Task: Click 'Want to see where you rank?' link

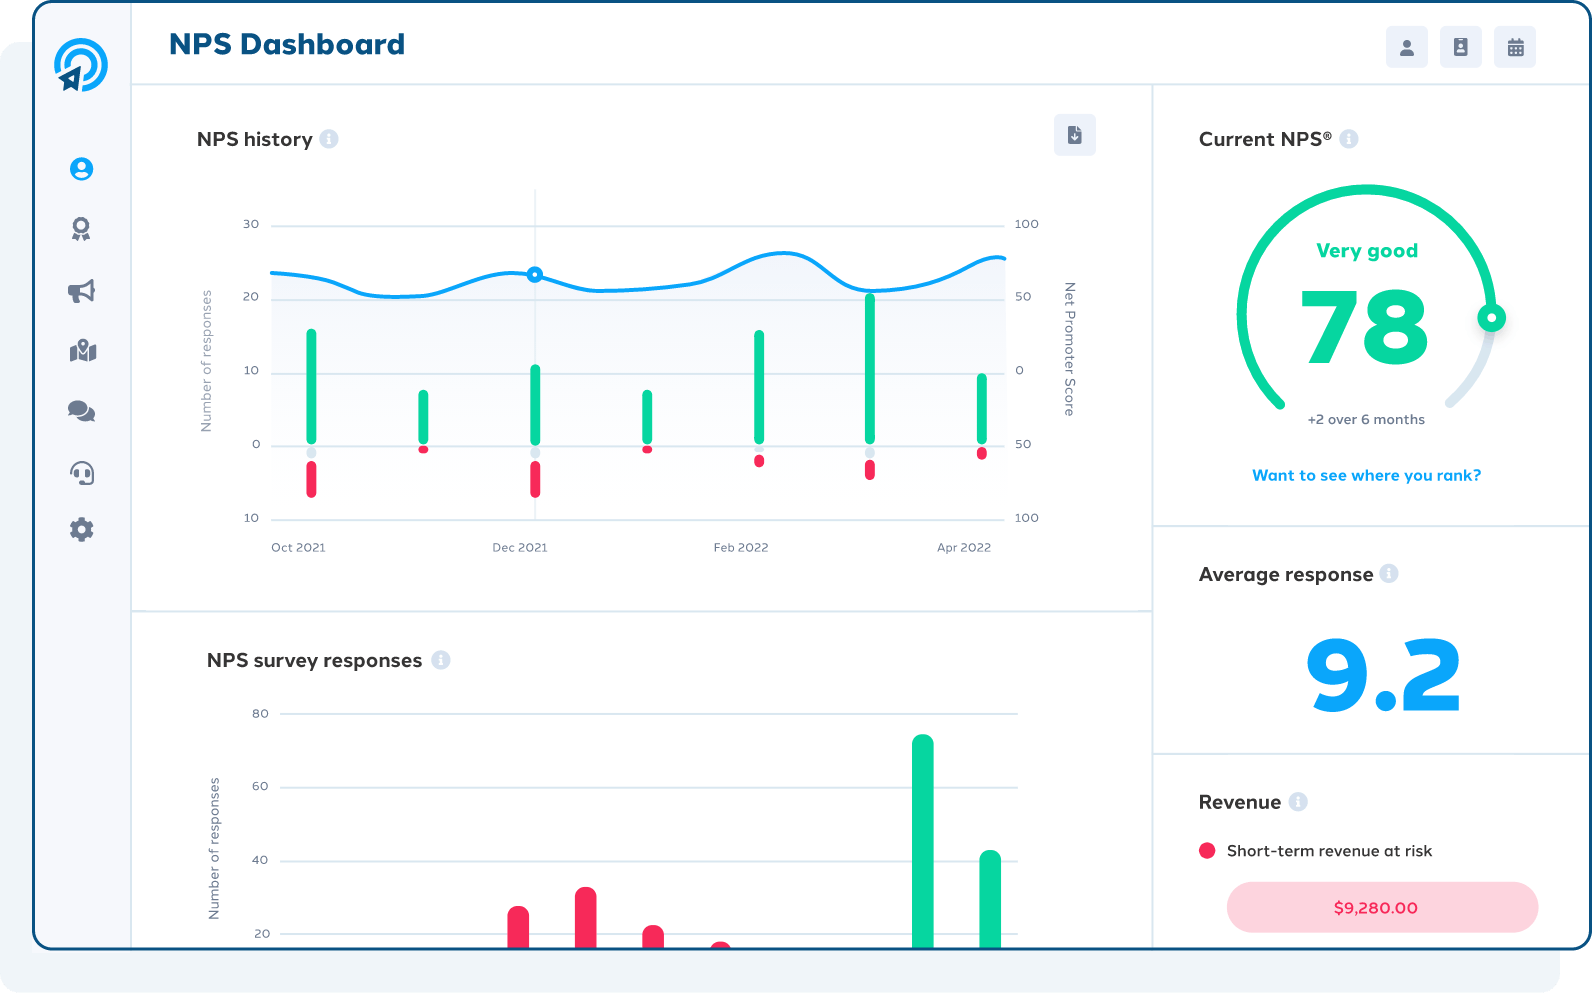Action: 1366,475
